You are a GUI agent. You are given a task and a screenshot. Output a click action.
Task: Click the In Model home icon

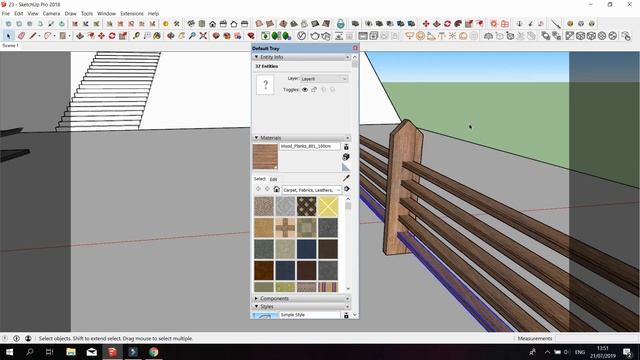[276, 189]
